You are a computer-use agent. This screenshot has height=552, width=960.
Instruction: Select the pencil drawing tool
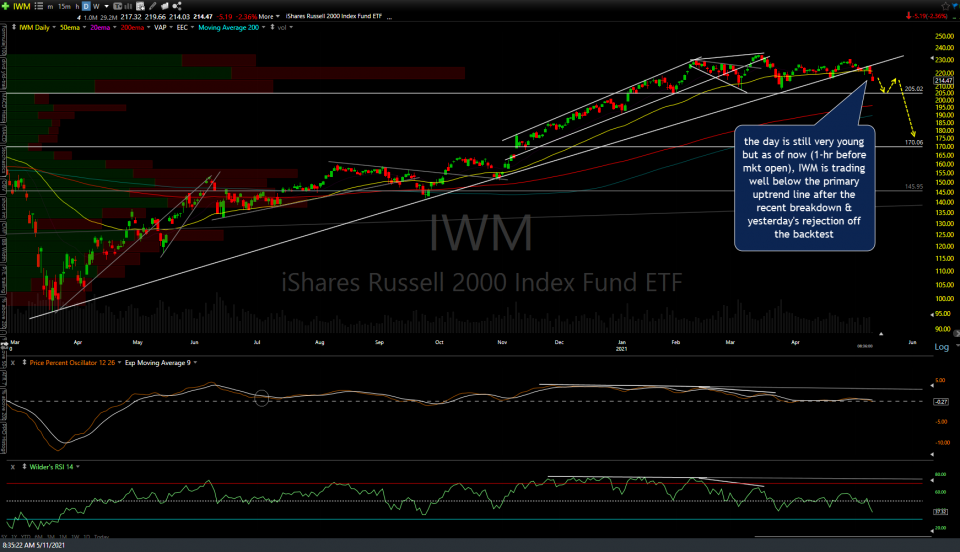click(153, 6)
